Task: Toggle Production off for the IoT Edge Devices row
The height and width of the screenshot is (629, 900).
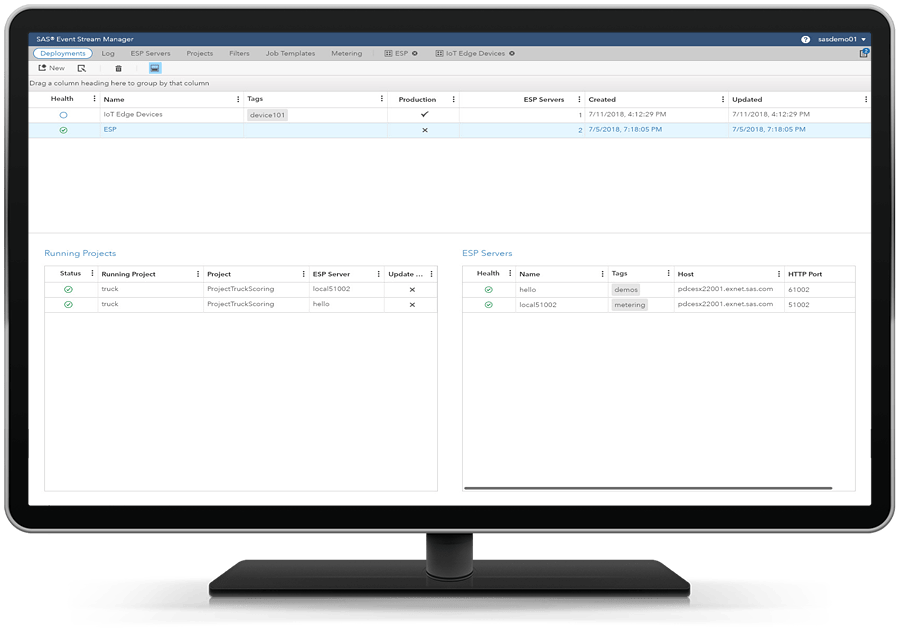Action: tap(424, 114)
